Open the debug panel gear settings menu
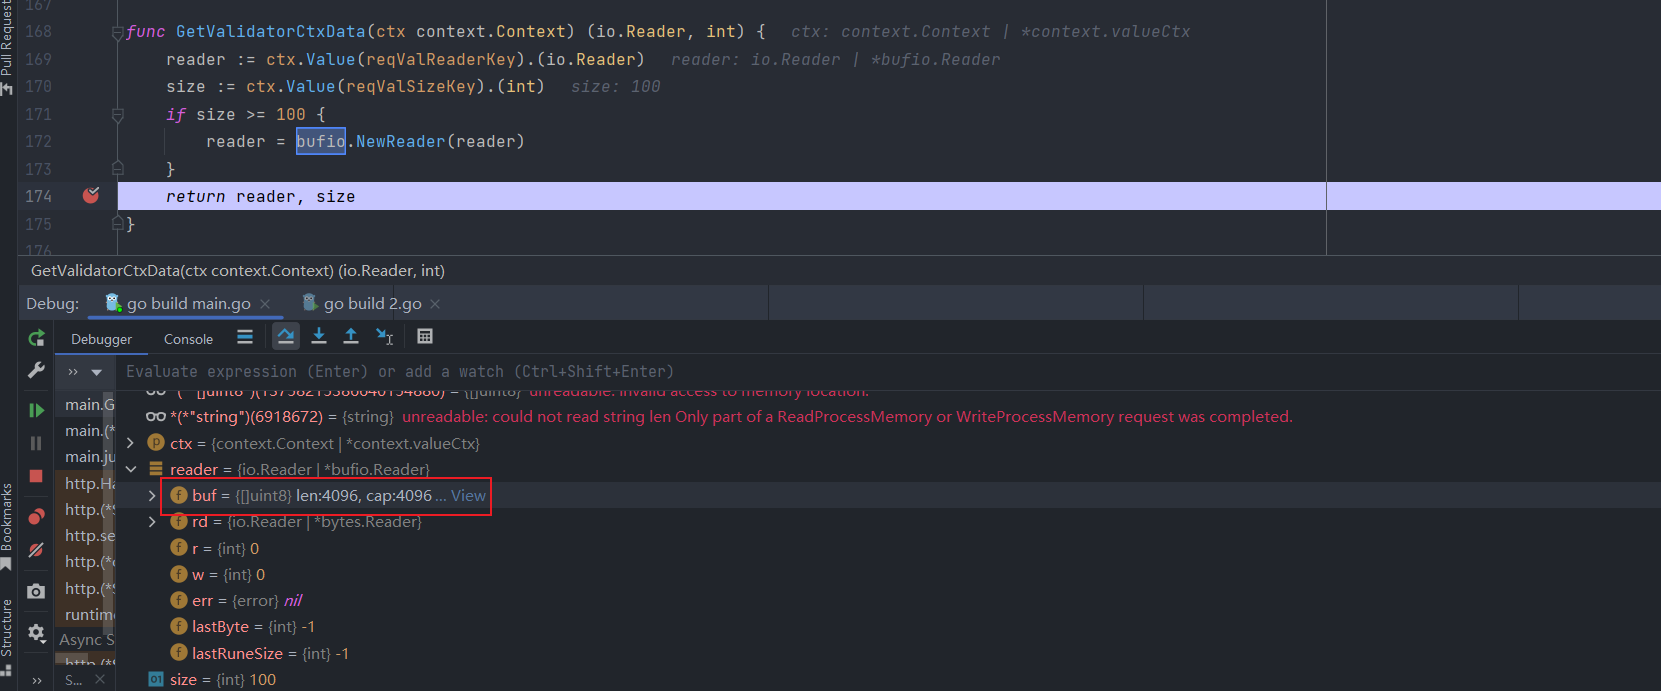The image size is (1661, 691). (36, 633)
